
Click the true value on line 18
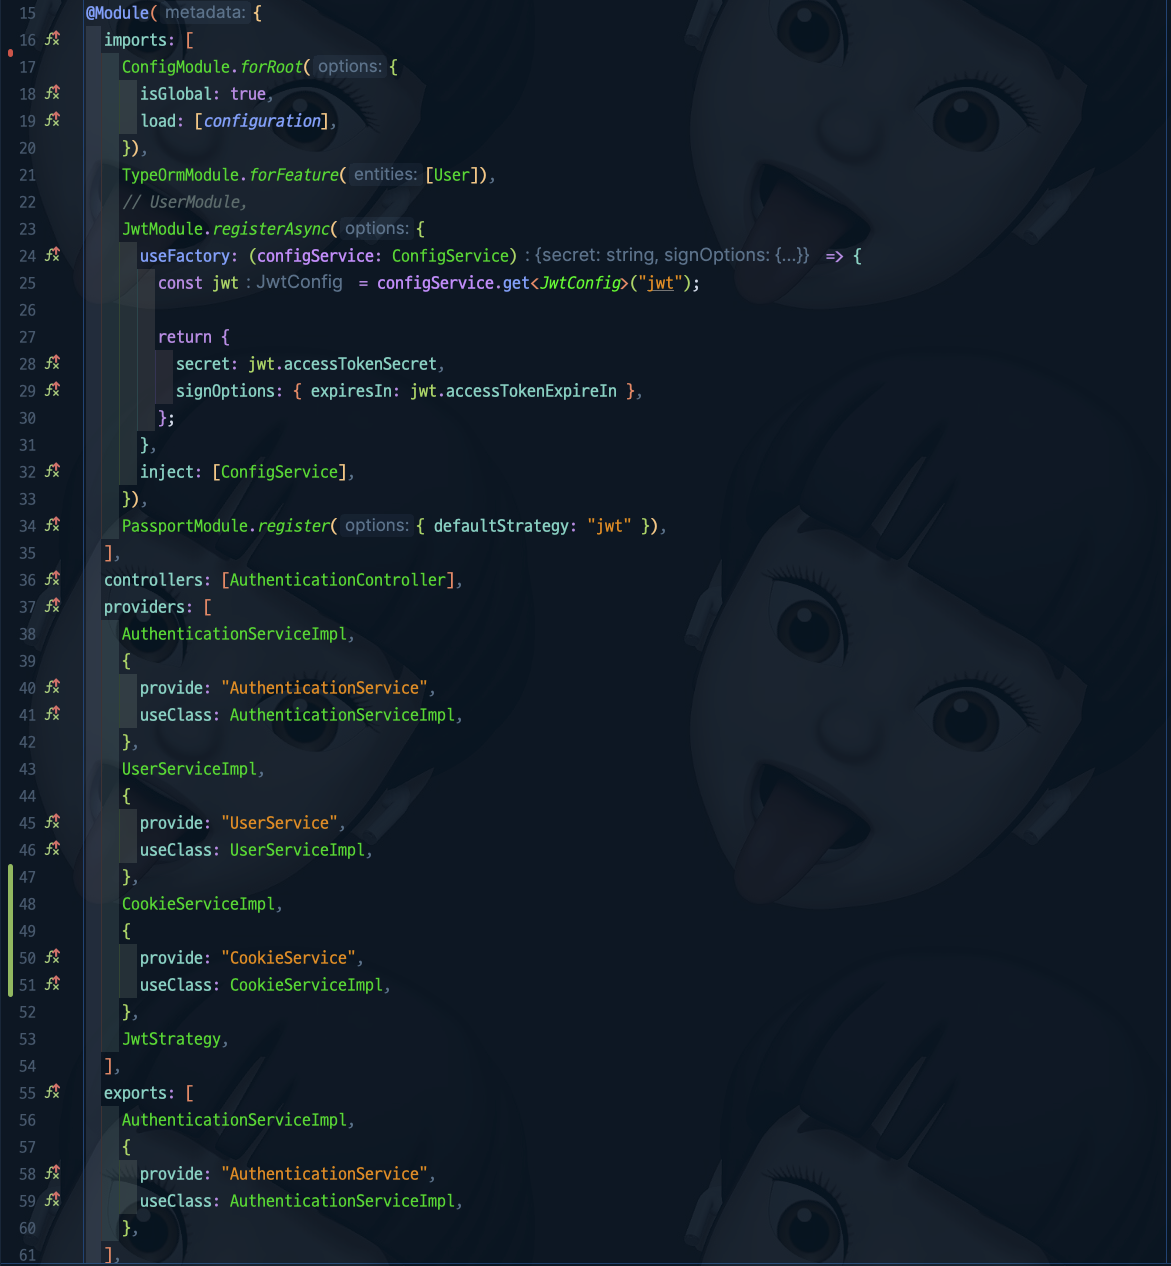point(248,94)
